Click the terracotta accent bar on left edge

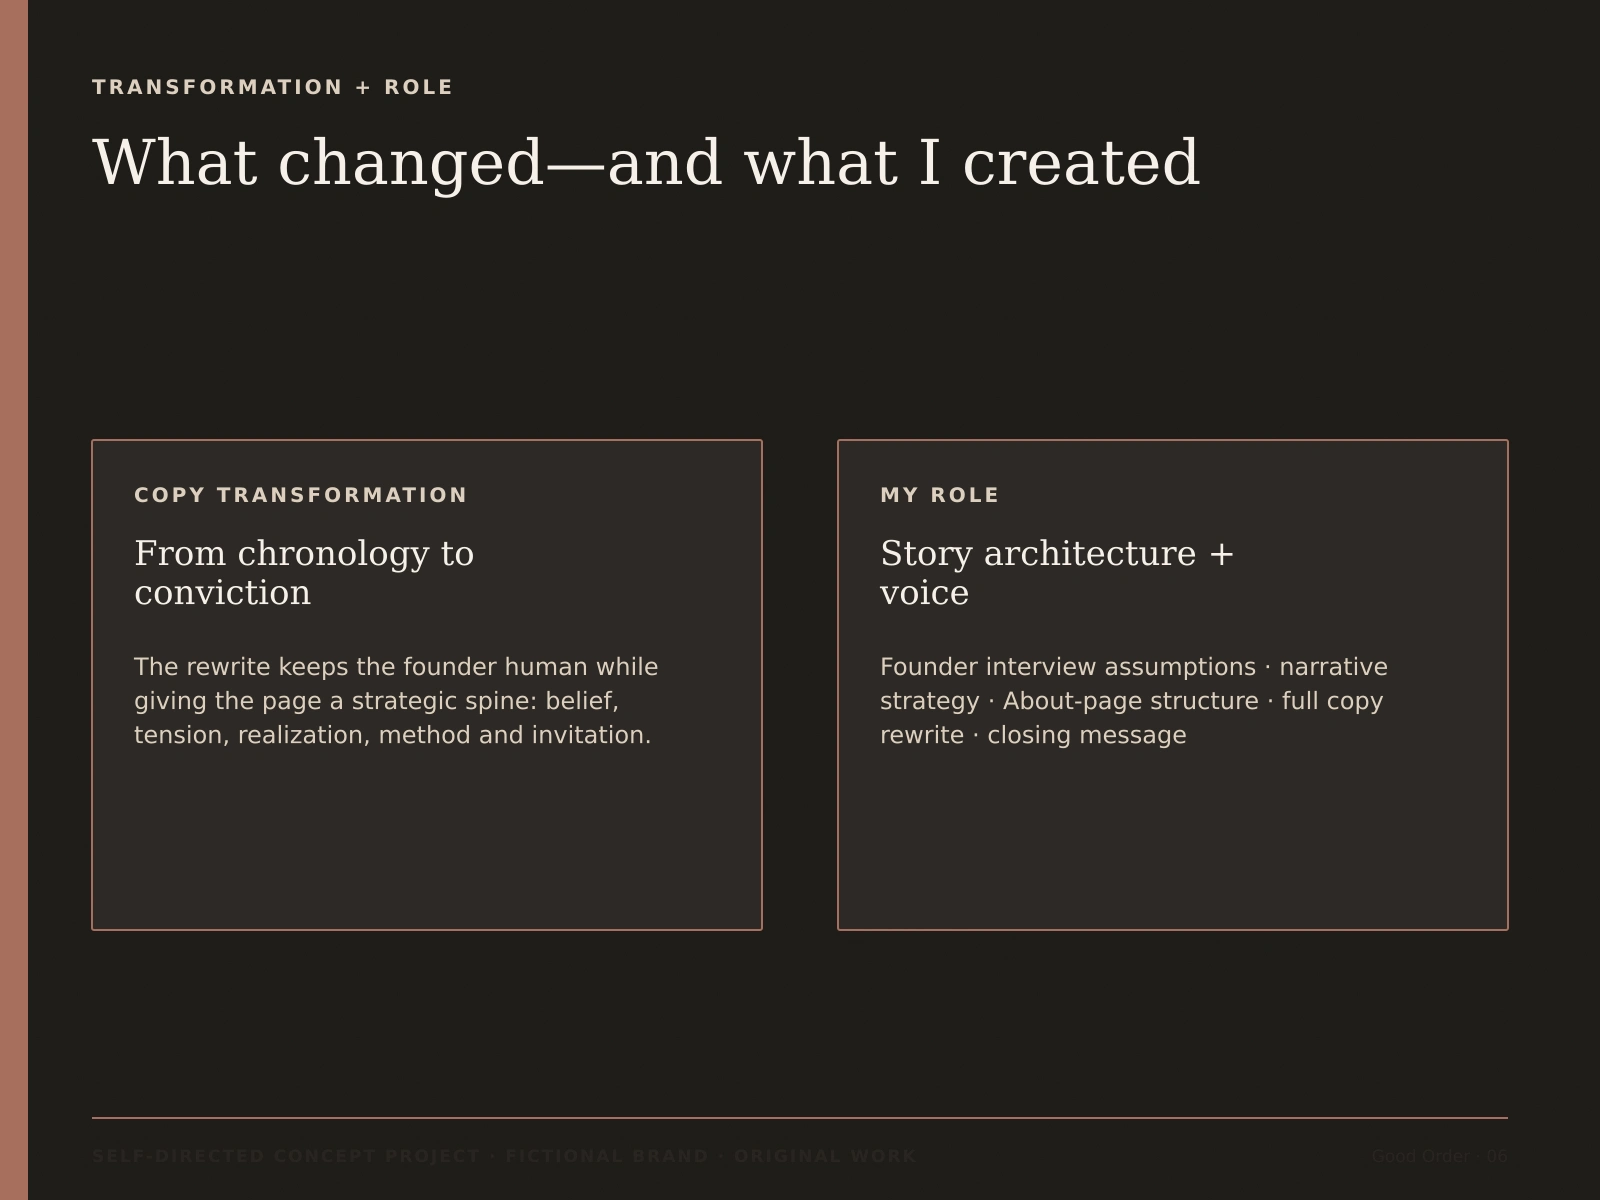14,600
